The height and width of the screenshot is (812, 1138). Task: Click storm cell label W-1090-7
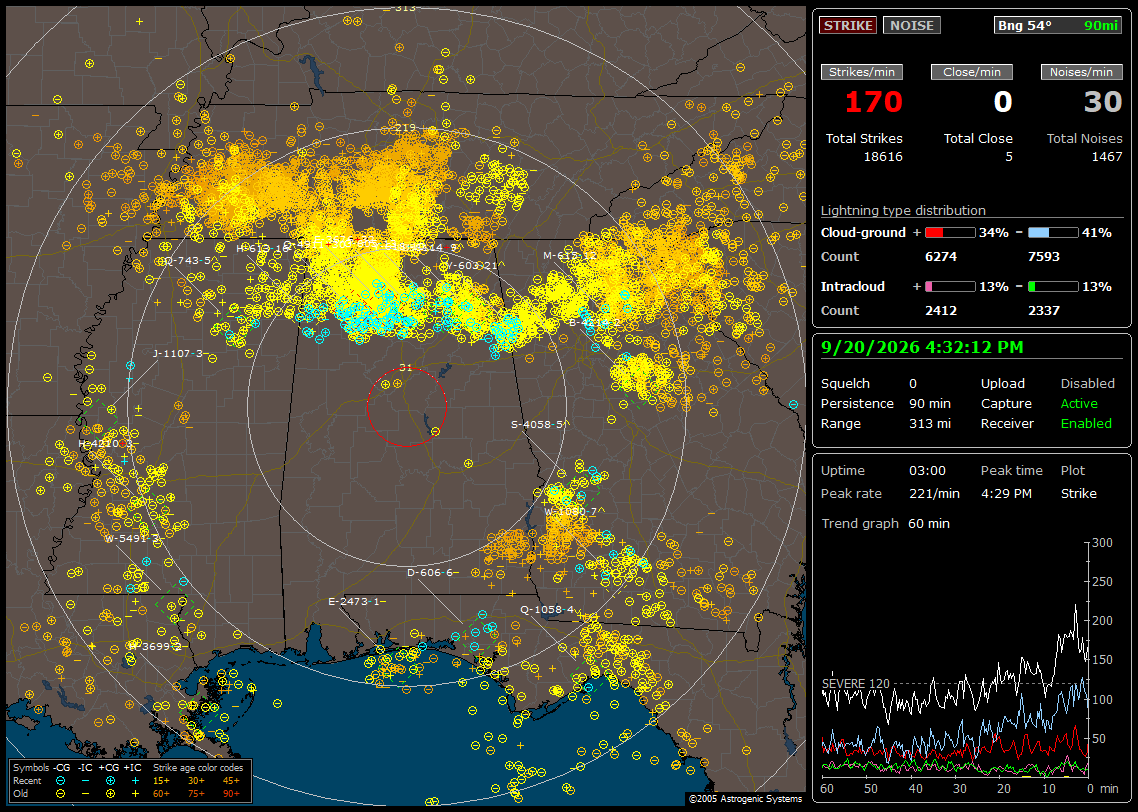574,512
